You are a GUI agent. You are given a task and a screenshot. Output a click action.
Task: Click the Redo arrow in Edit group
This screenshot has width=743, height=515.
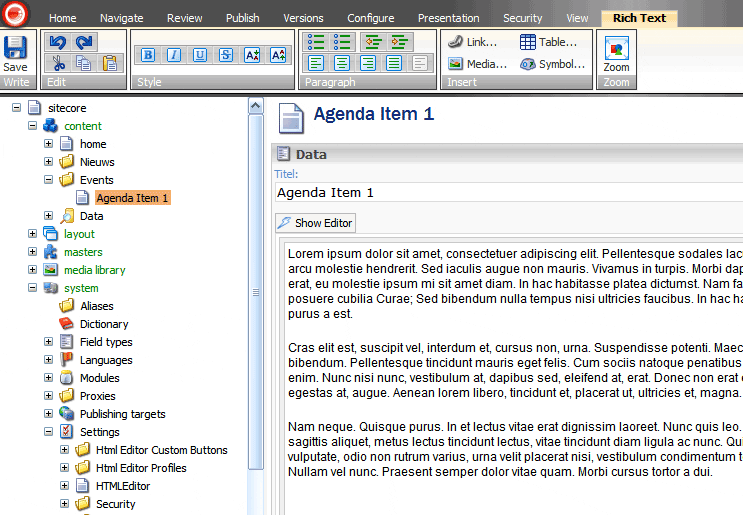point(84,42)
